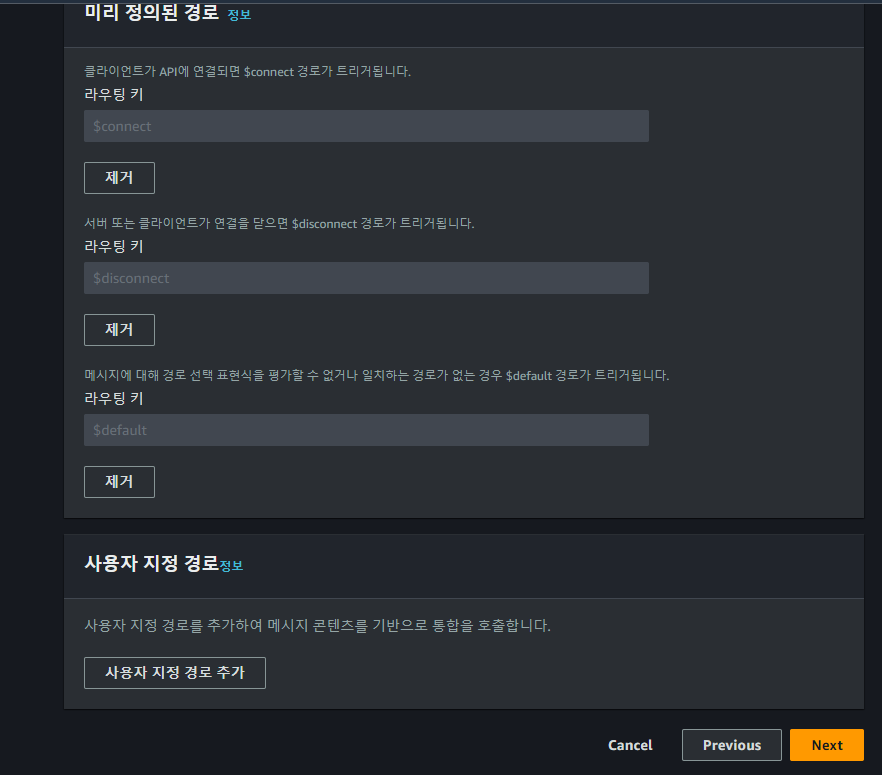
Task: Remove the $disconnect route with its 제거 button
Action: (x=119, y=329)
